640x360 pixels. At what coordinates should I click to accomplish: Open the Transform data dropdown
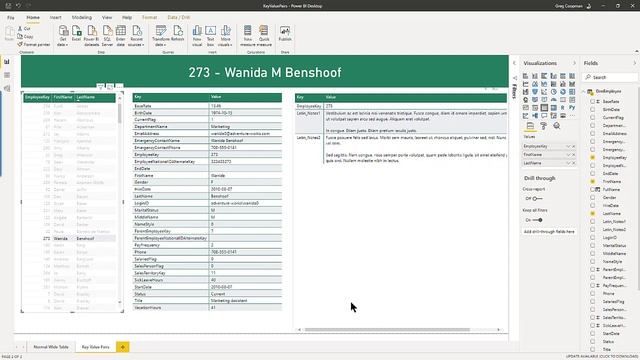click(161, 36)
